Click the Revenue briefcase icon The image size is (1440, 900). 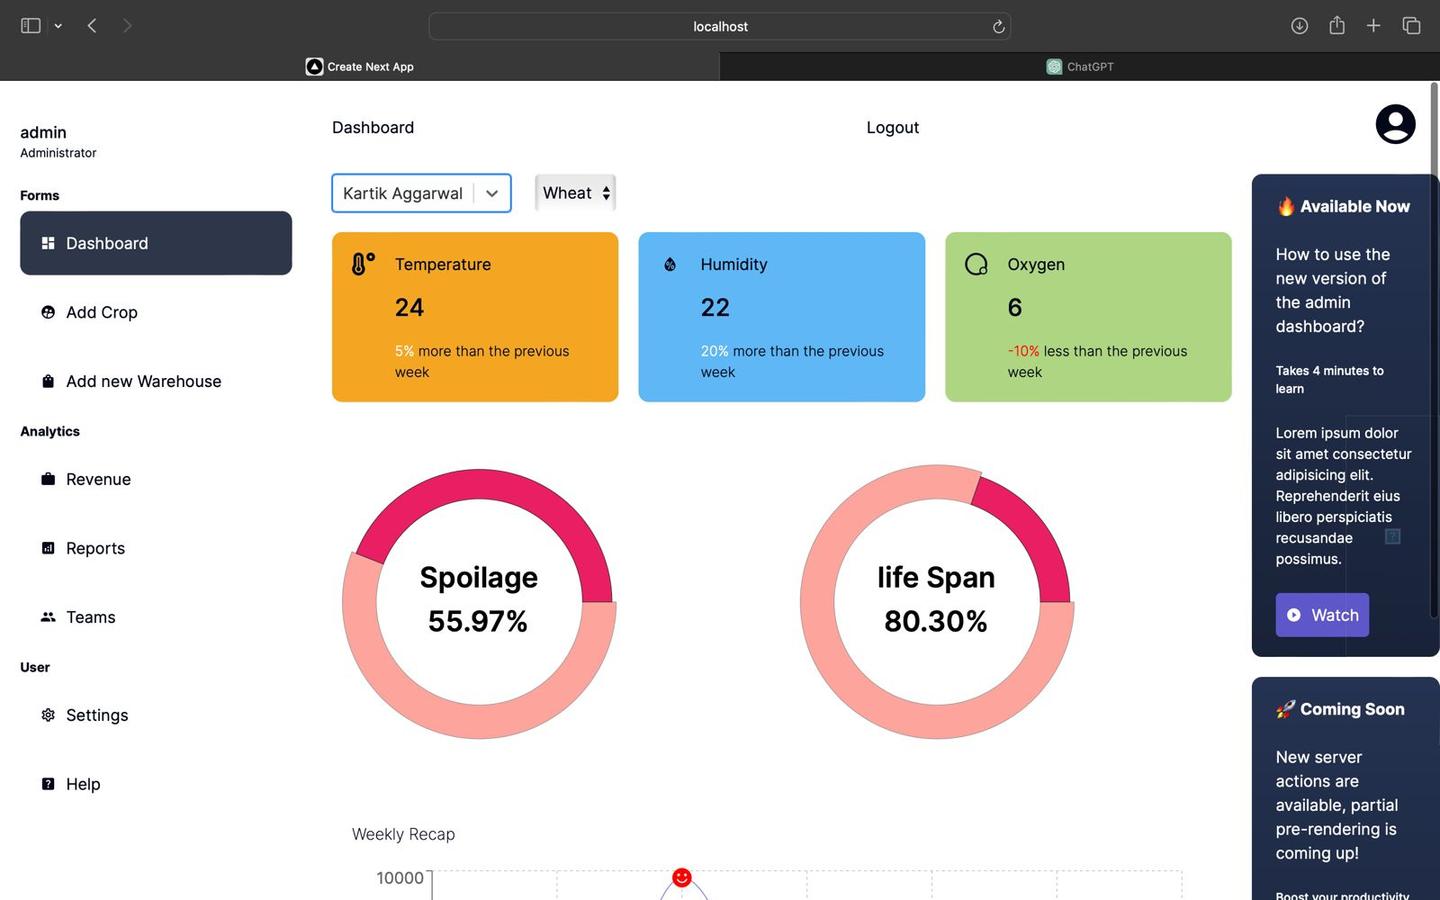tap(48, 479)
